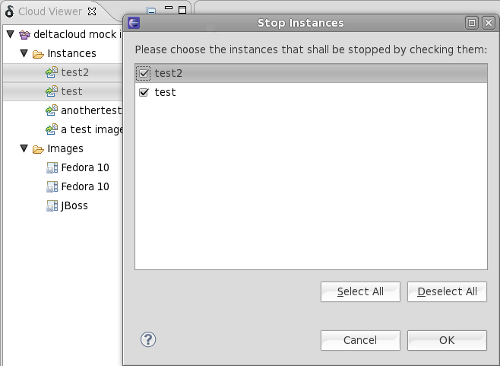Confirm stopping instances with OK

click(447, 340)
